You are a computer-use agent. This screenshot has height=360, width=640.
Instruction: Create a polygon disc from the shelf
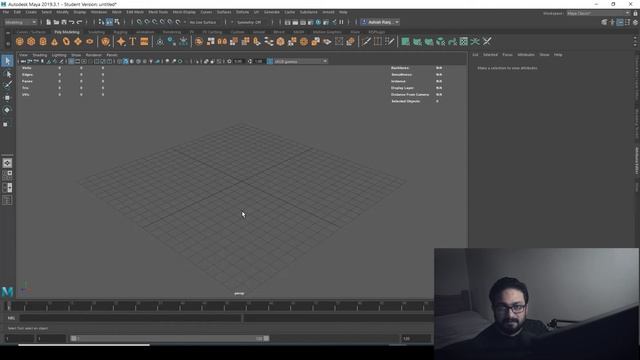pos(89,41)
